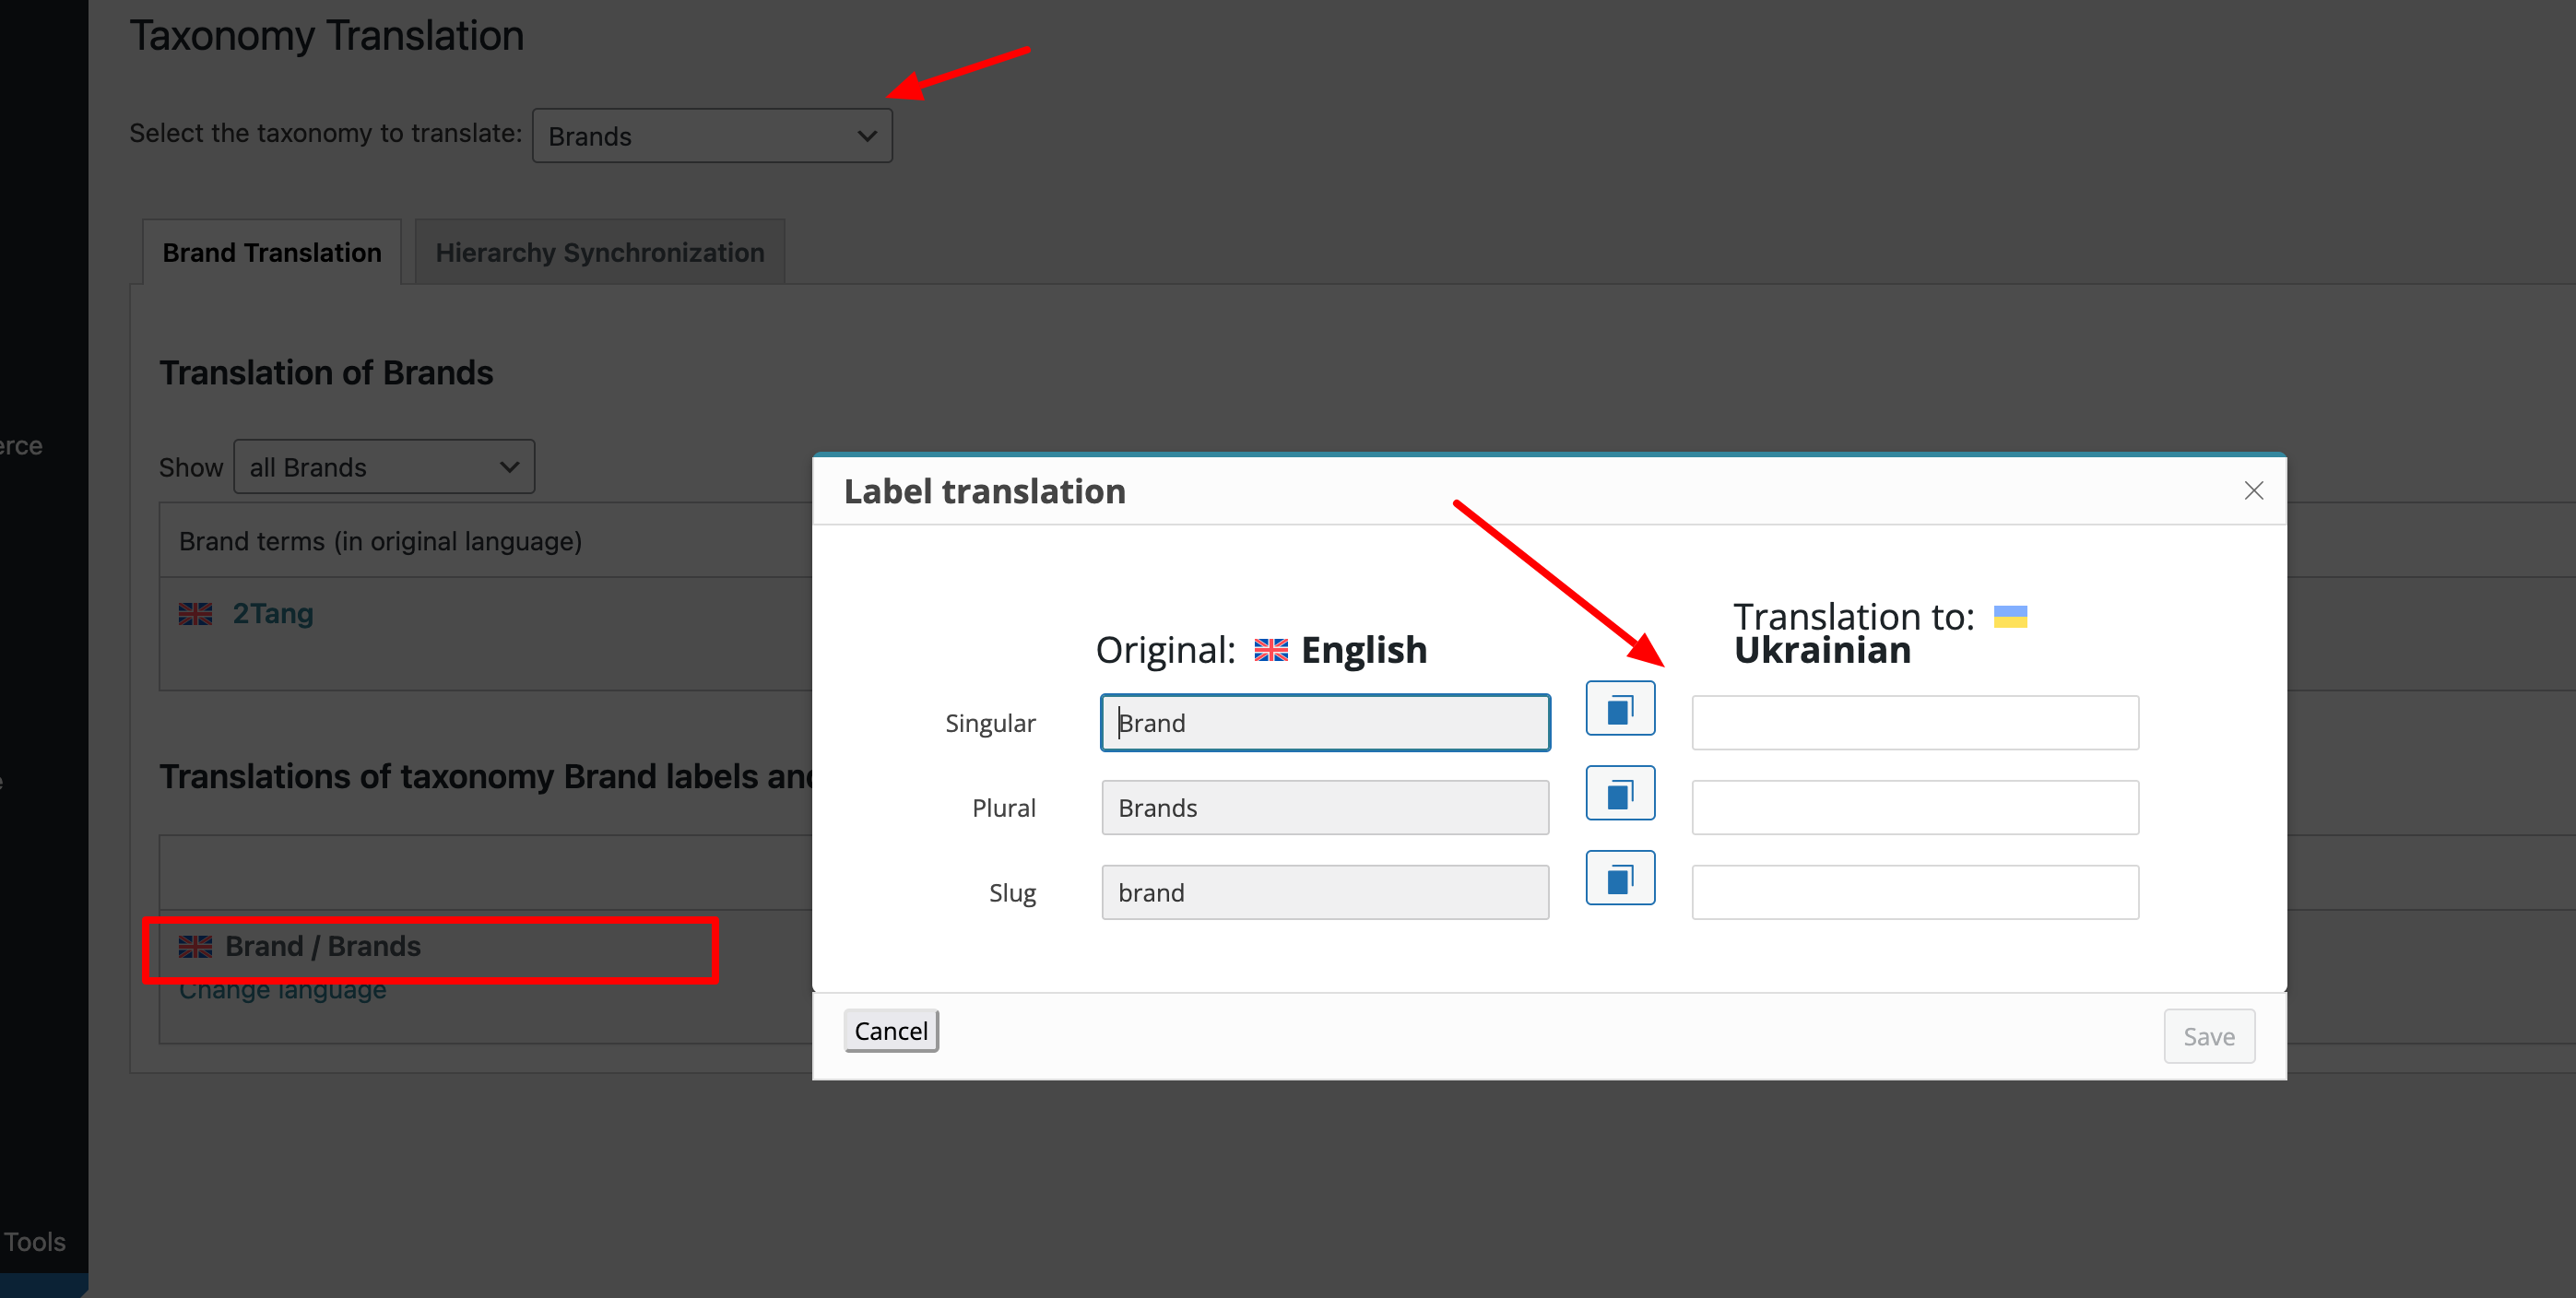The height and width of the screenshot is (1298, 2576).
Task: Copy Singular original to translation field
Action: [x=1620, y=708]
